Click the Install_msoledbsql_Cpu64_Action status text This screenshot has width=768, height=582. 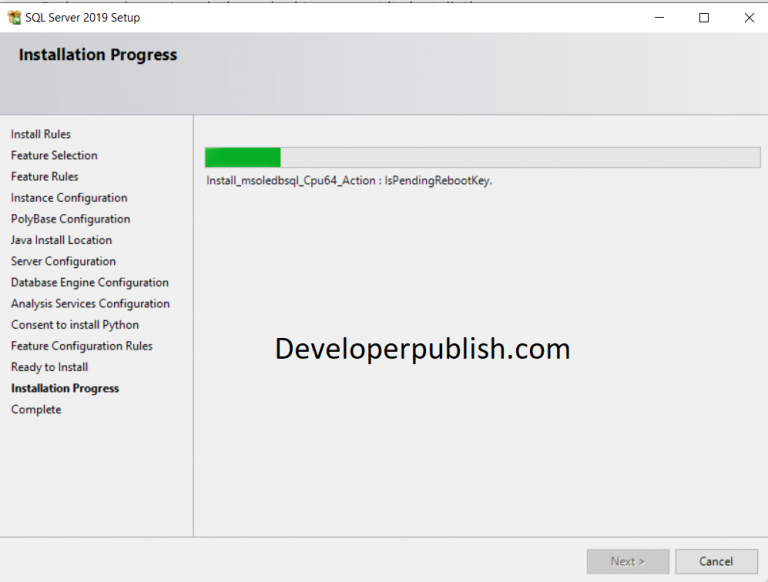click(x=349, y=181)
